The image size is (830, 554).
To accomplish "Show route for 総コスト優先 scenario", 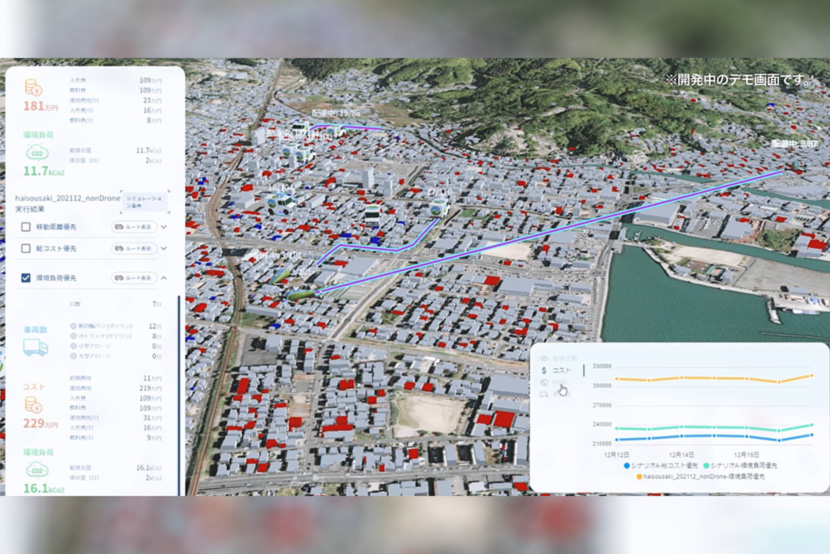I will point(135,248).
